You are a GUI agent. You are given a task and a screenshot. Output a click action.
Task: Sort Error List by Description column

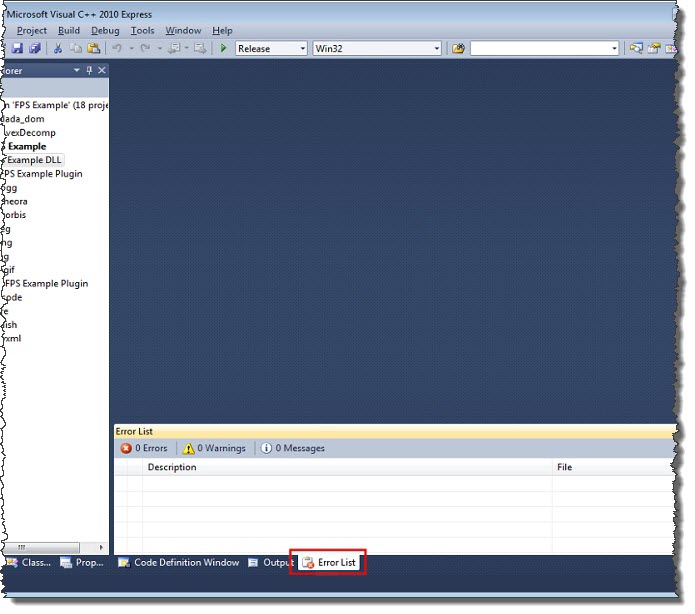[347, 467]
